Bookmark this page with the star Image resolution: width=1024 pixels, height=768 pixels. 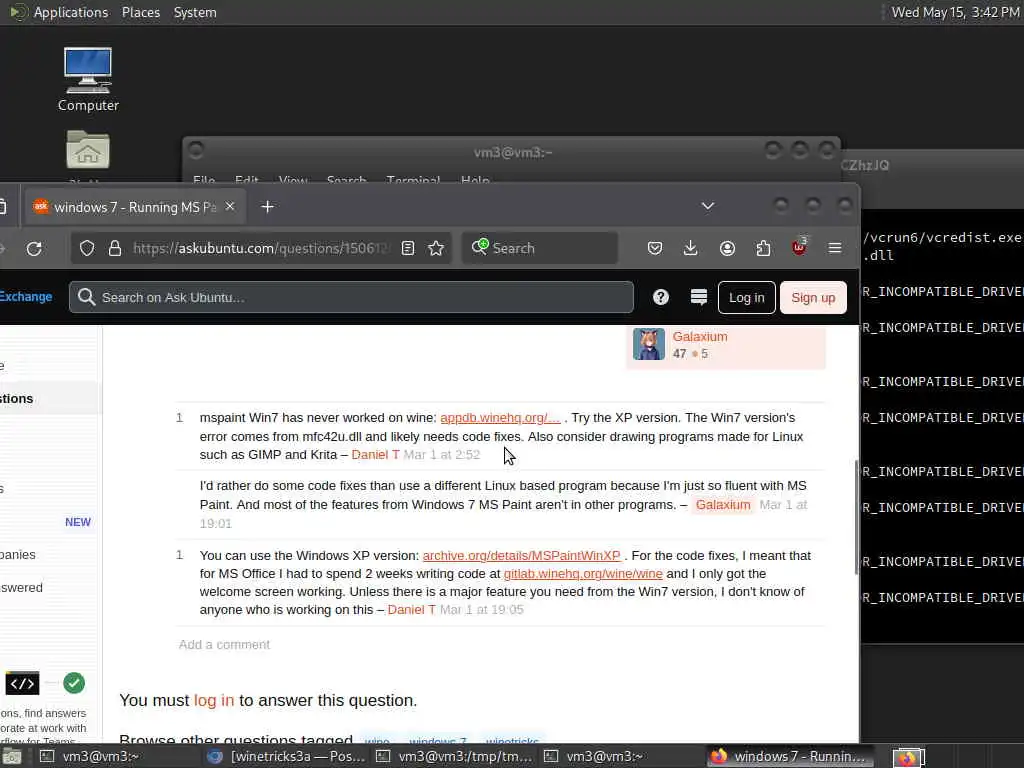click(436, 248)
